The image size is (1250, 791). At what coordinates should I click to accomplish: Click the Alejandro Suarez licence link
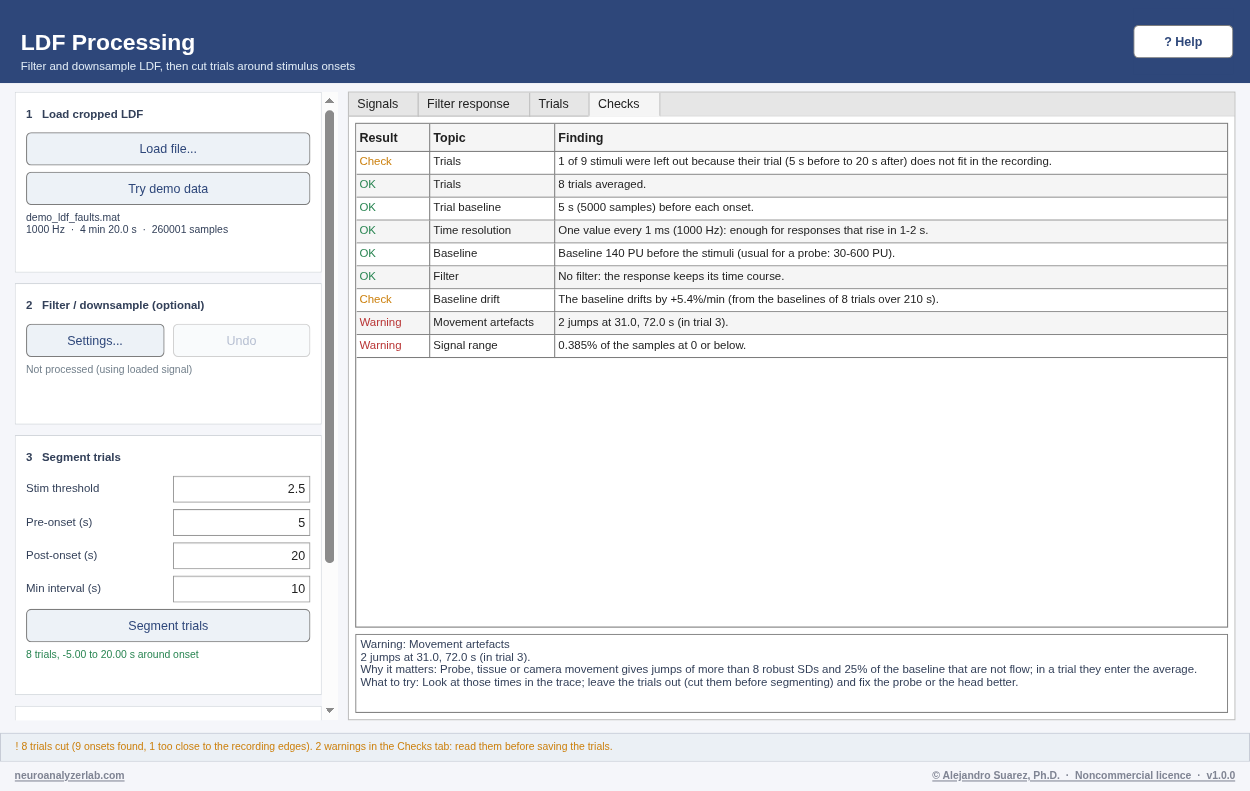(1083, 775)
